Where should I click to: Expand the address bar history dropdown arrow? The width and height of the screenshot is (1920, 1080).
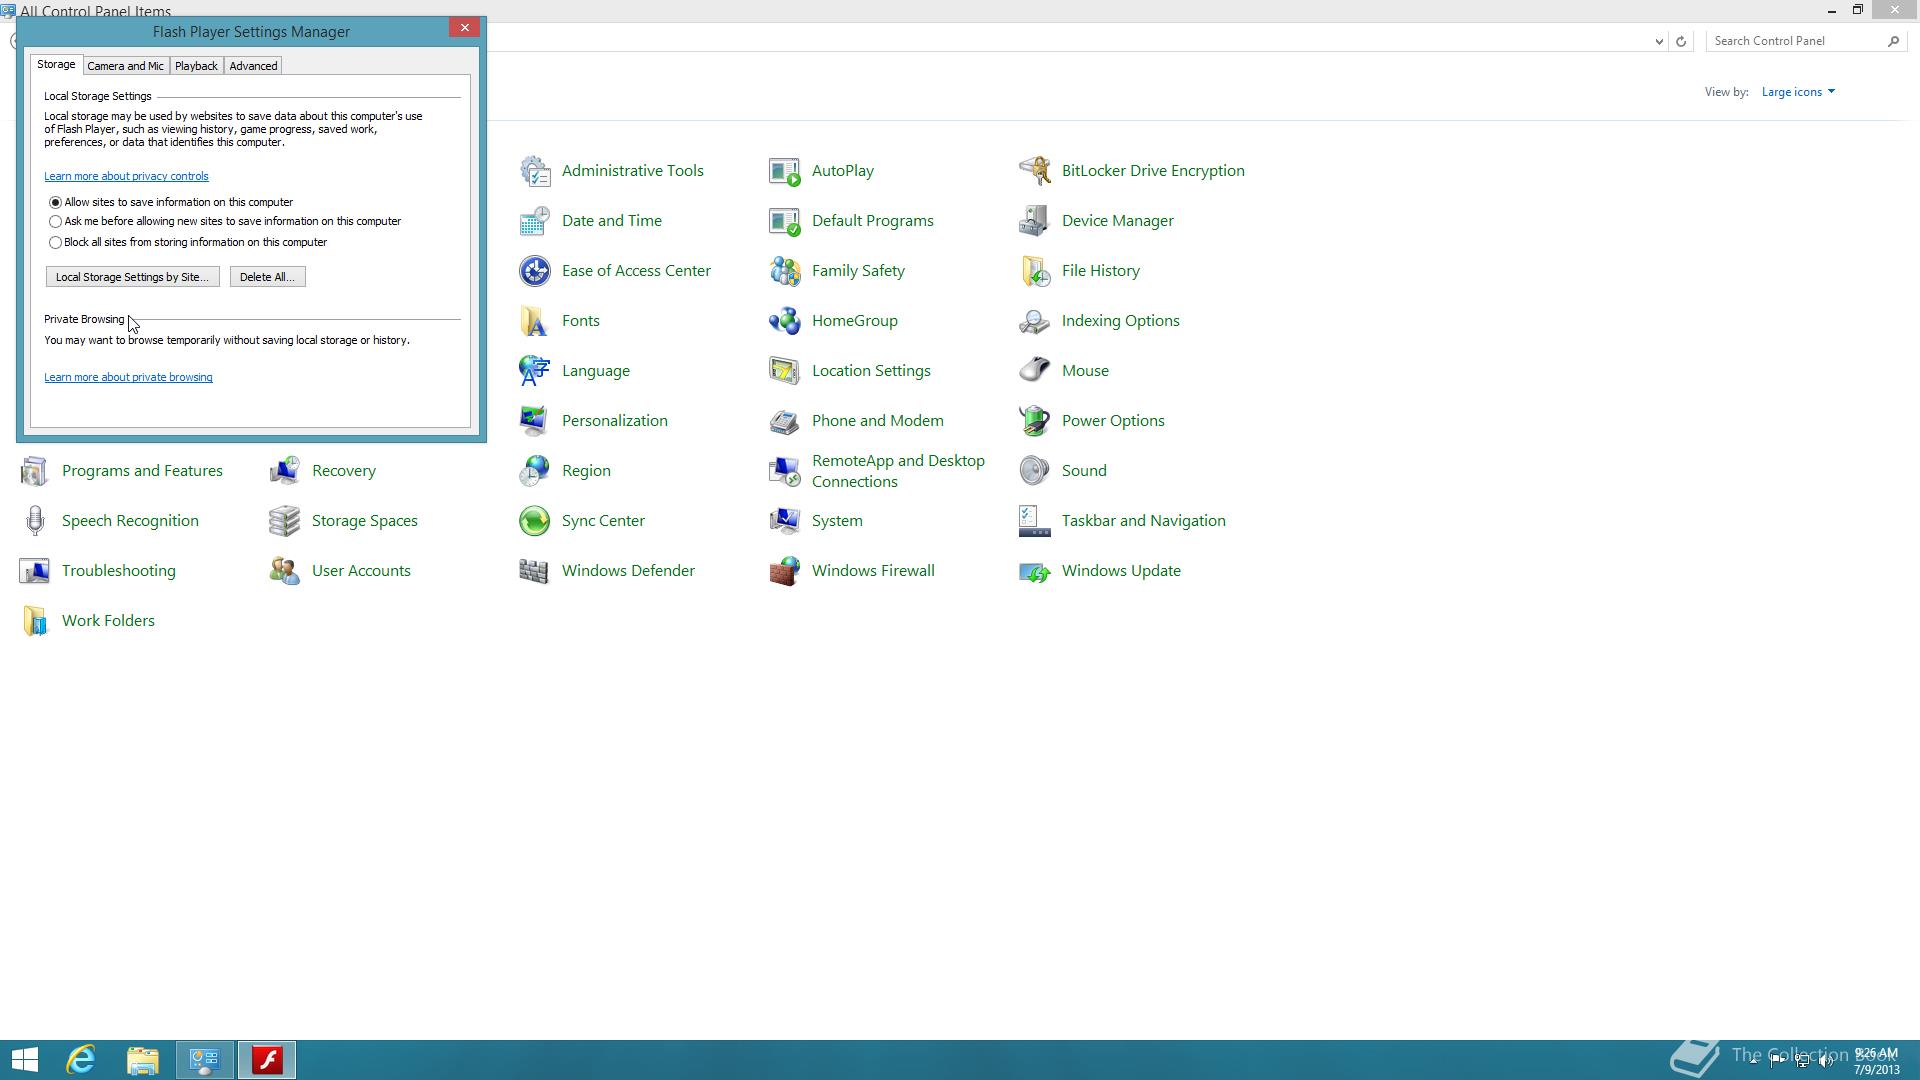pyautogui.click(x=1659, y=41)
